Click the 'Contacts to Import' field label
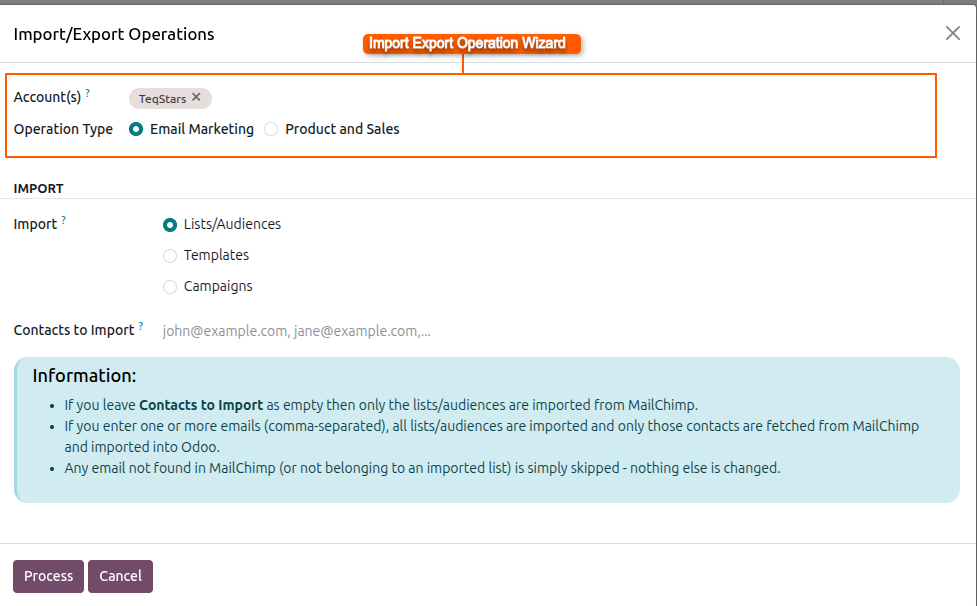977x606 pixels. [x=74, y=330]
